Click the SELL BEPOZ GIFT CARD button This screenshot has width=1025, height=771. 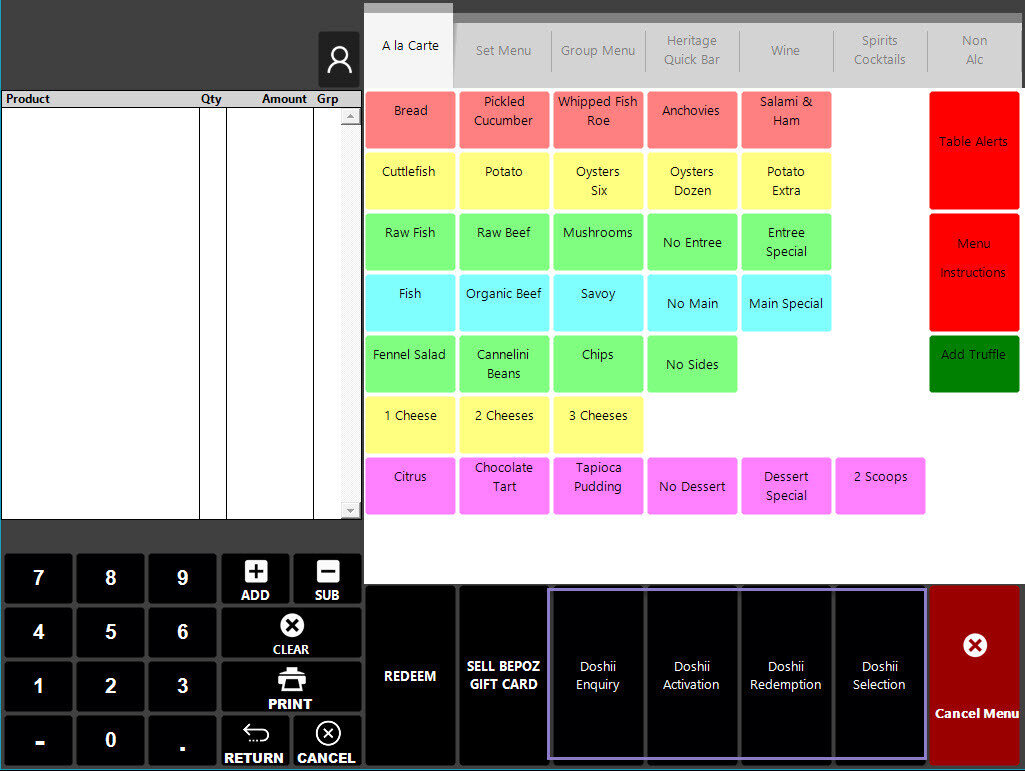coord(502,676)
